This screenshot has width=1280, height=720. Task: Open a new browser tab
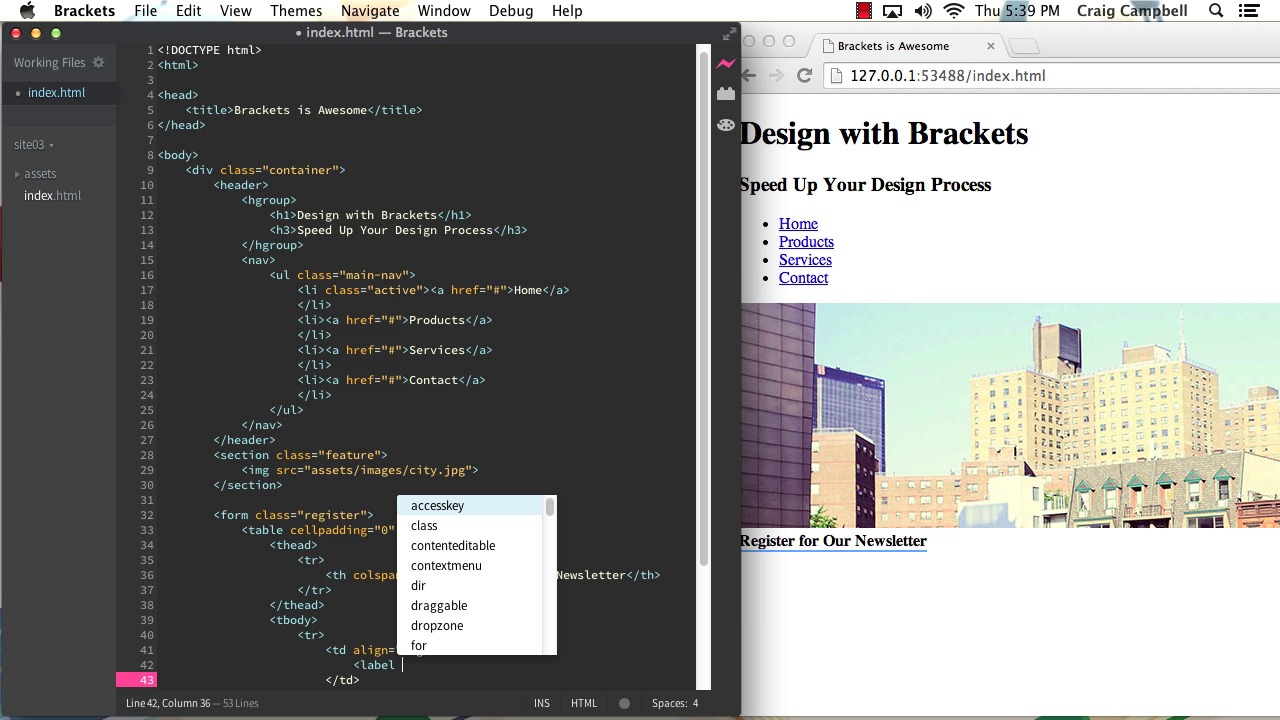pyautogui.click(x=1024, y=46)
